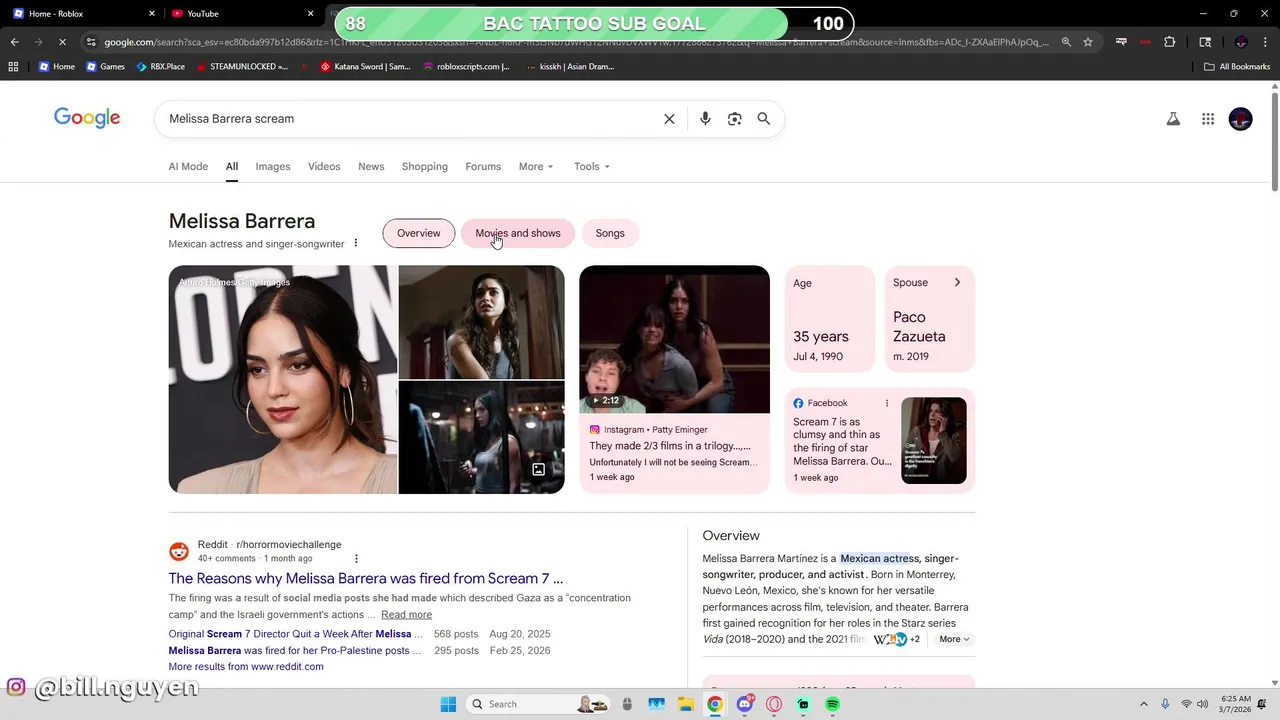The image size is (1280, 720).
Task: Select the Images search tab
Action: 273,167
